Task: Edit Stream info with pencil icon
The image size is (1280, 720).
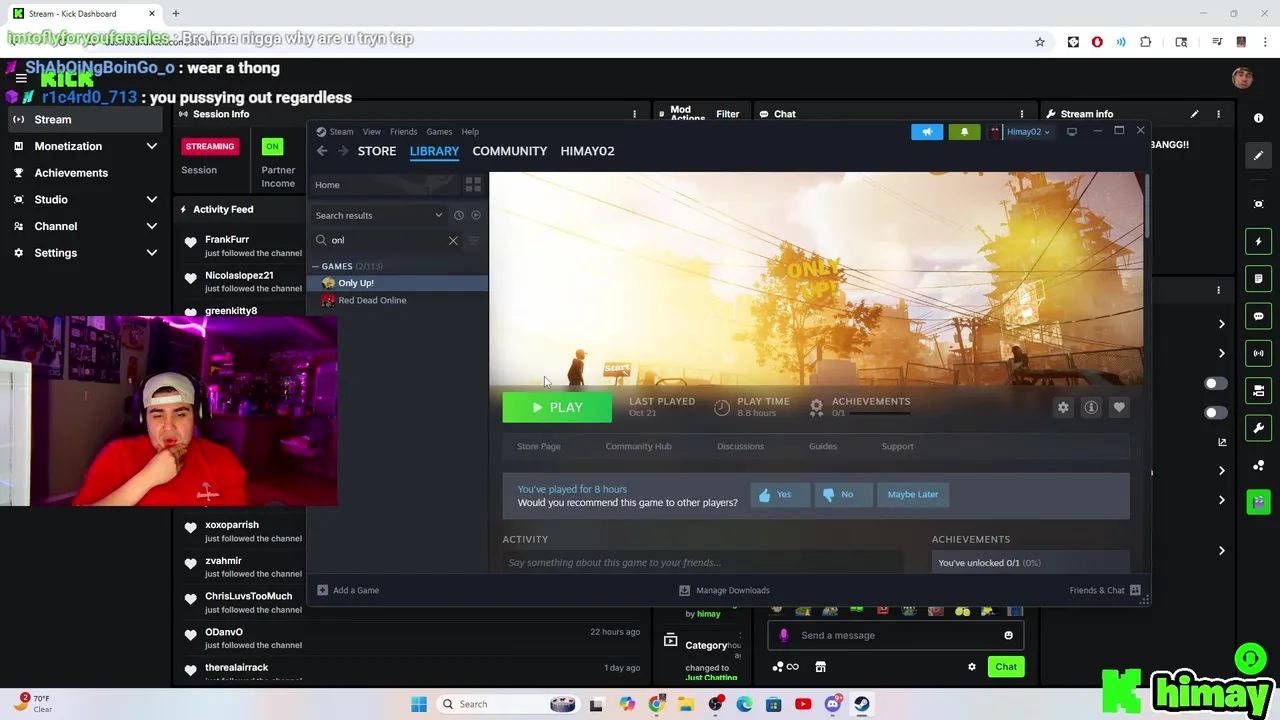Action: pyautogui.click(x=1194, y=114)
